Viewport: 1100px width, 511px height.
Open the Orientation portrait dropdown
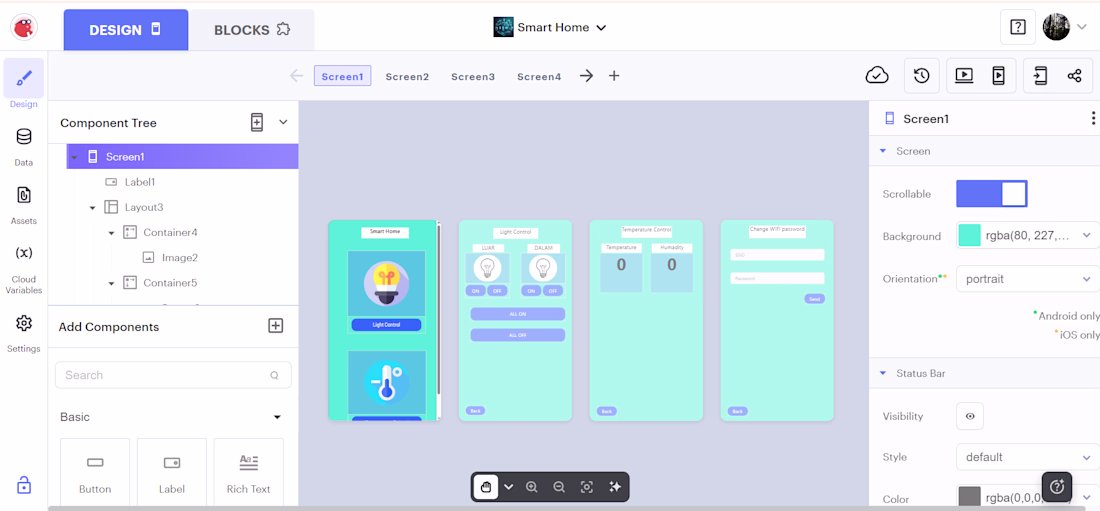pyautogui.click(x=1028, y=279)
